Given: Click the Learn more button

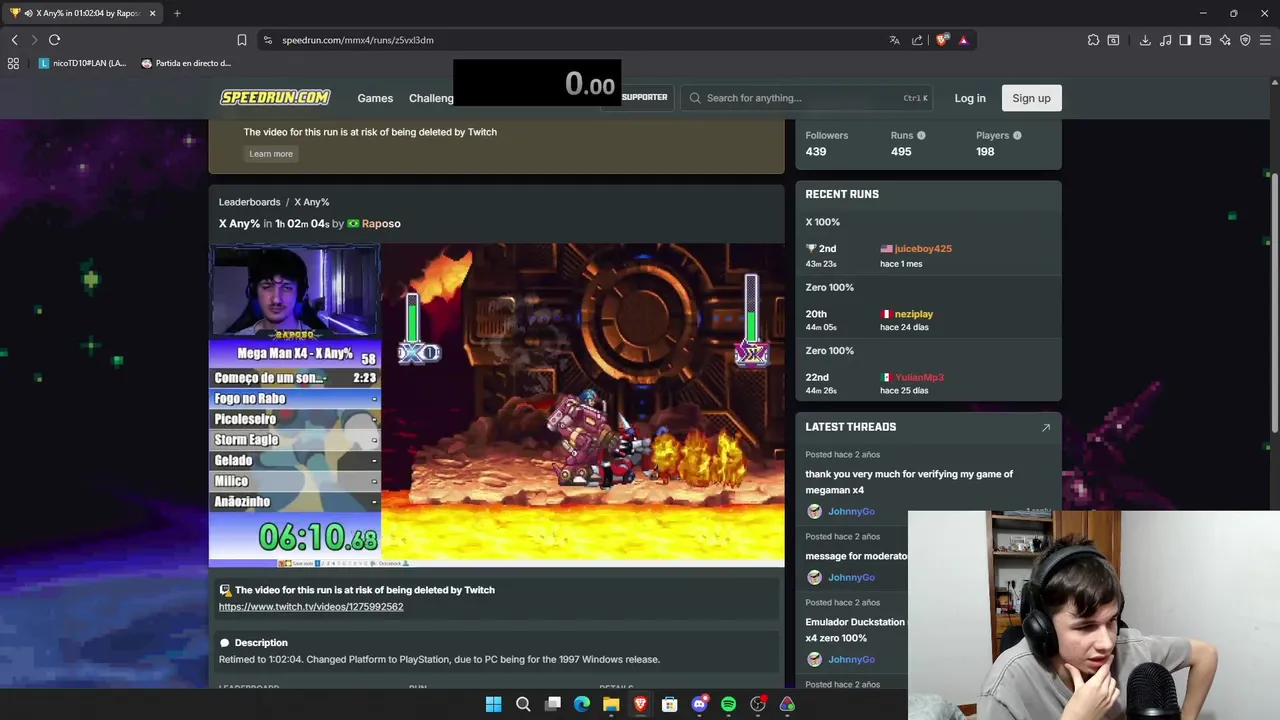Looking at the screenshot, I should pyautogui.click(x=271, y=154).
